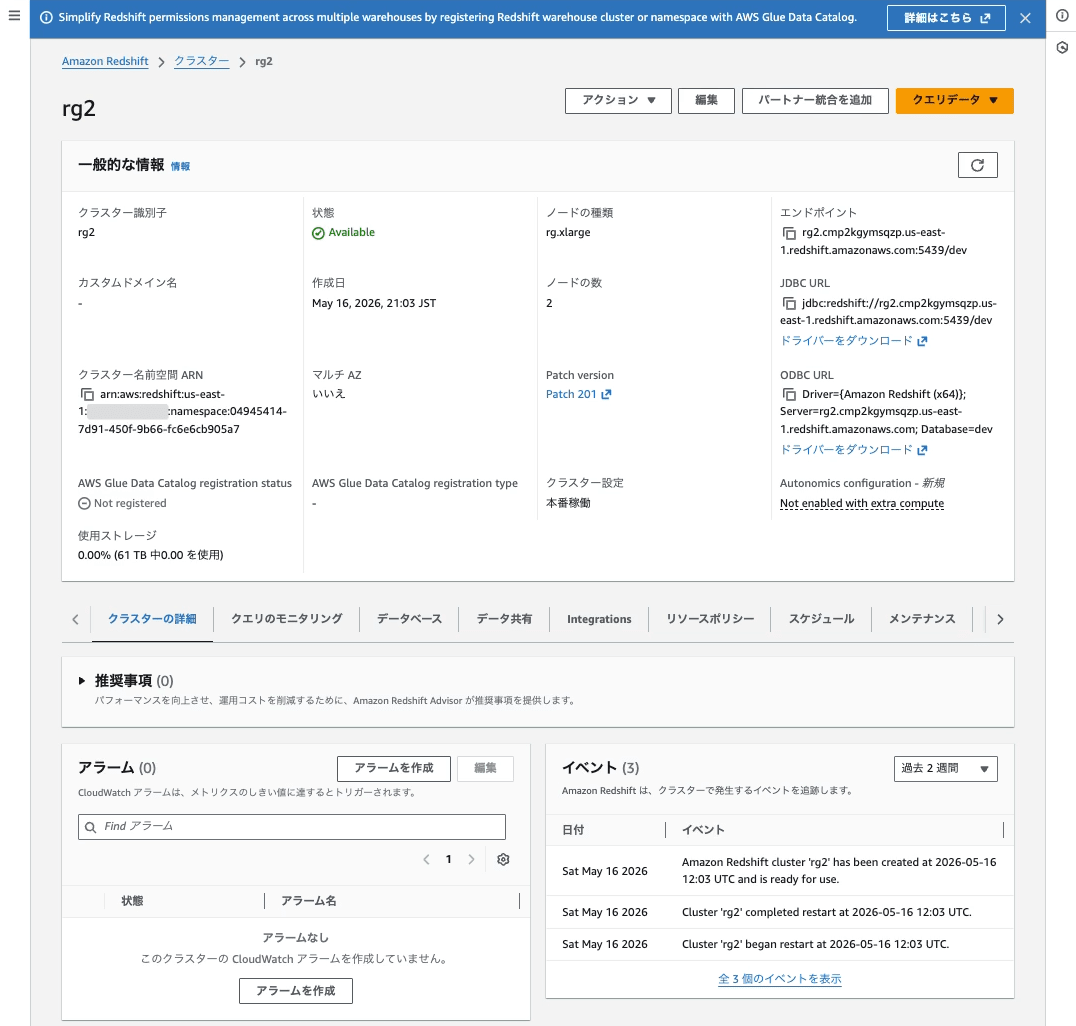Click the イベント column header
The height and width of the screenshot is (1026, 1076).
tap(703, 830)
